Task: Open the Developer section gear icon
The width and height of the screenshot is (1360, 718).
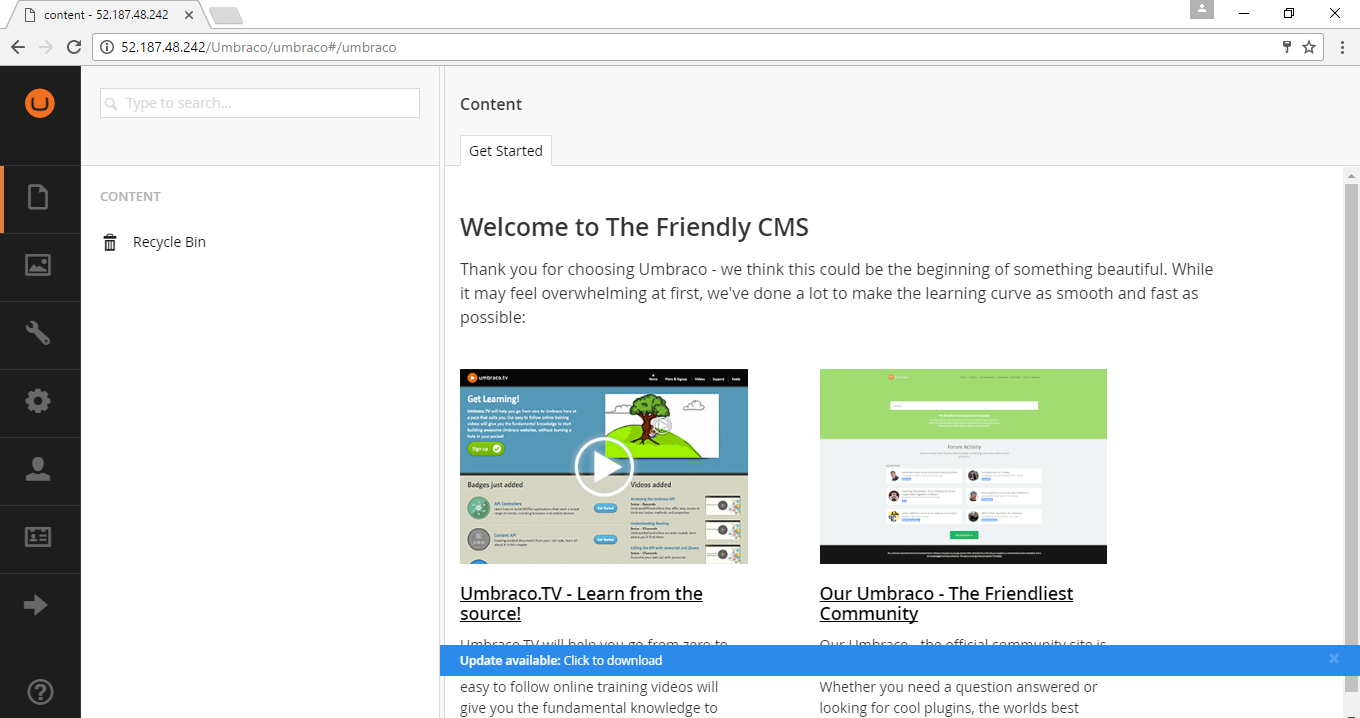Action: [x=38, y=401]
